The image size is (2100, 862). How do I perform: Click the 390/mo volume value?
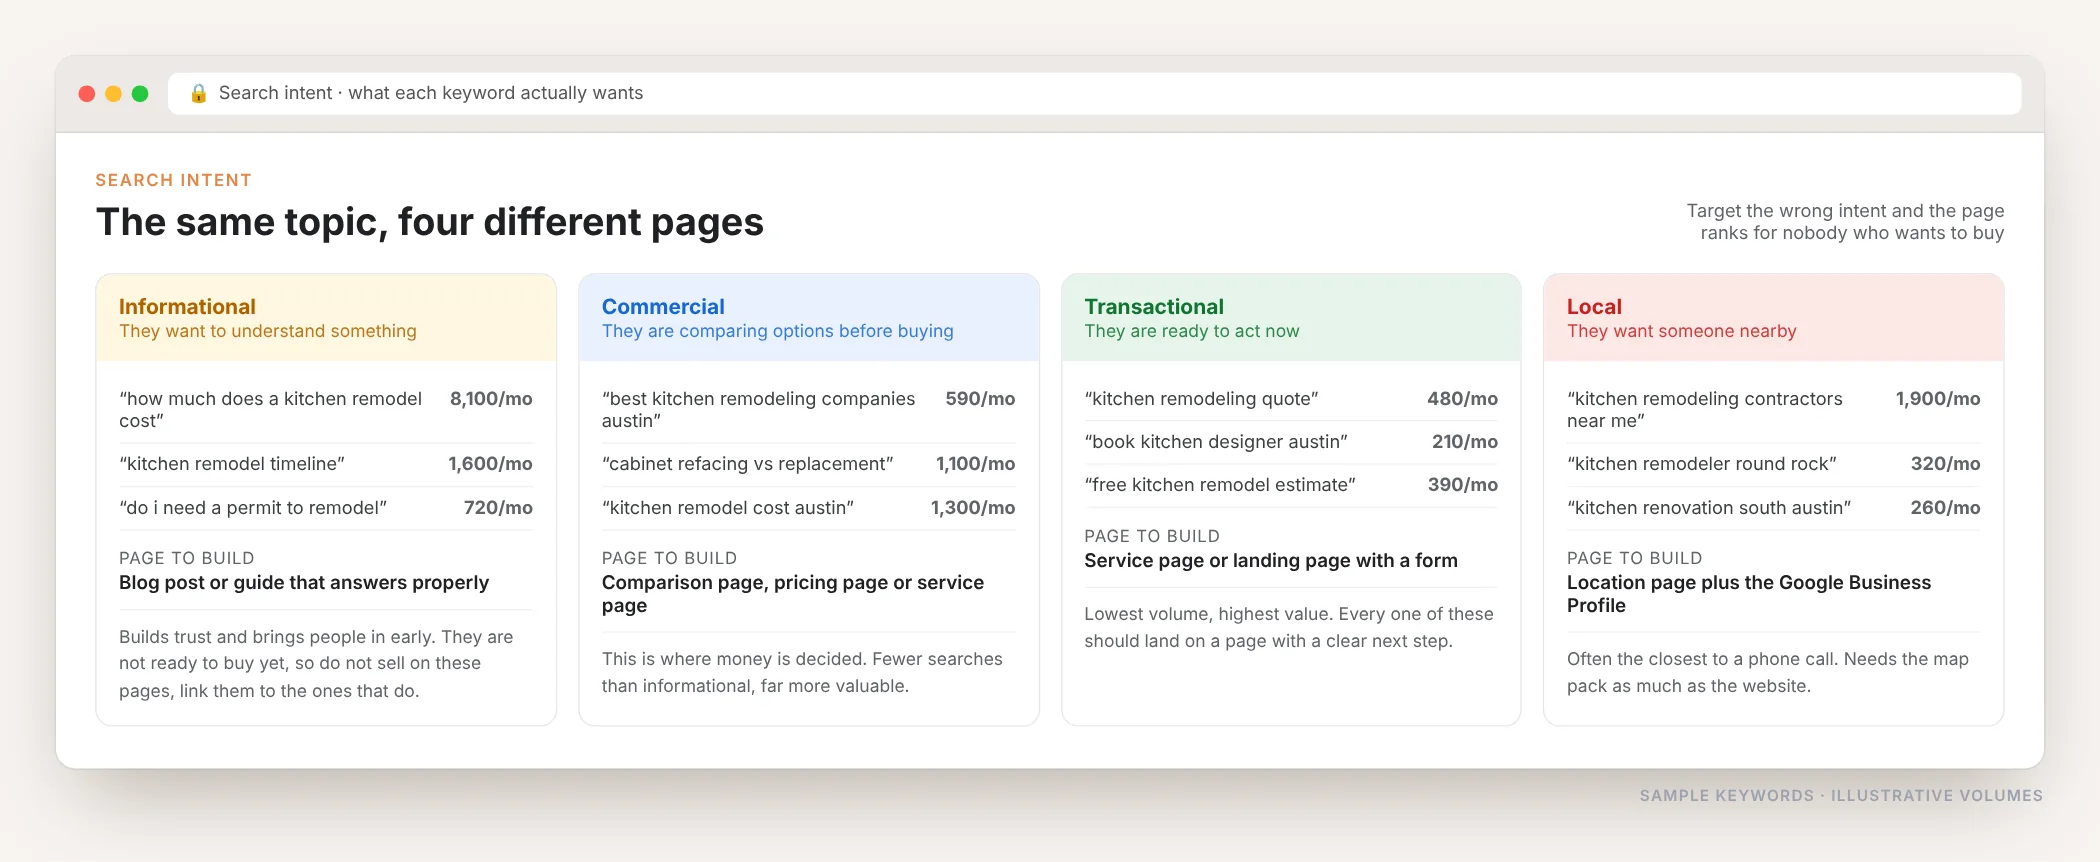[1462, 484]
